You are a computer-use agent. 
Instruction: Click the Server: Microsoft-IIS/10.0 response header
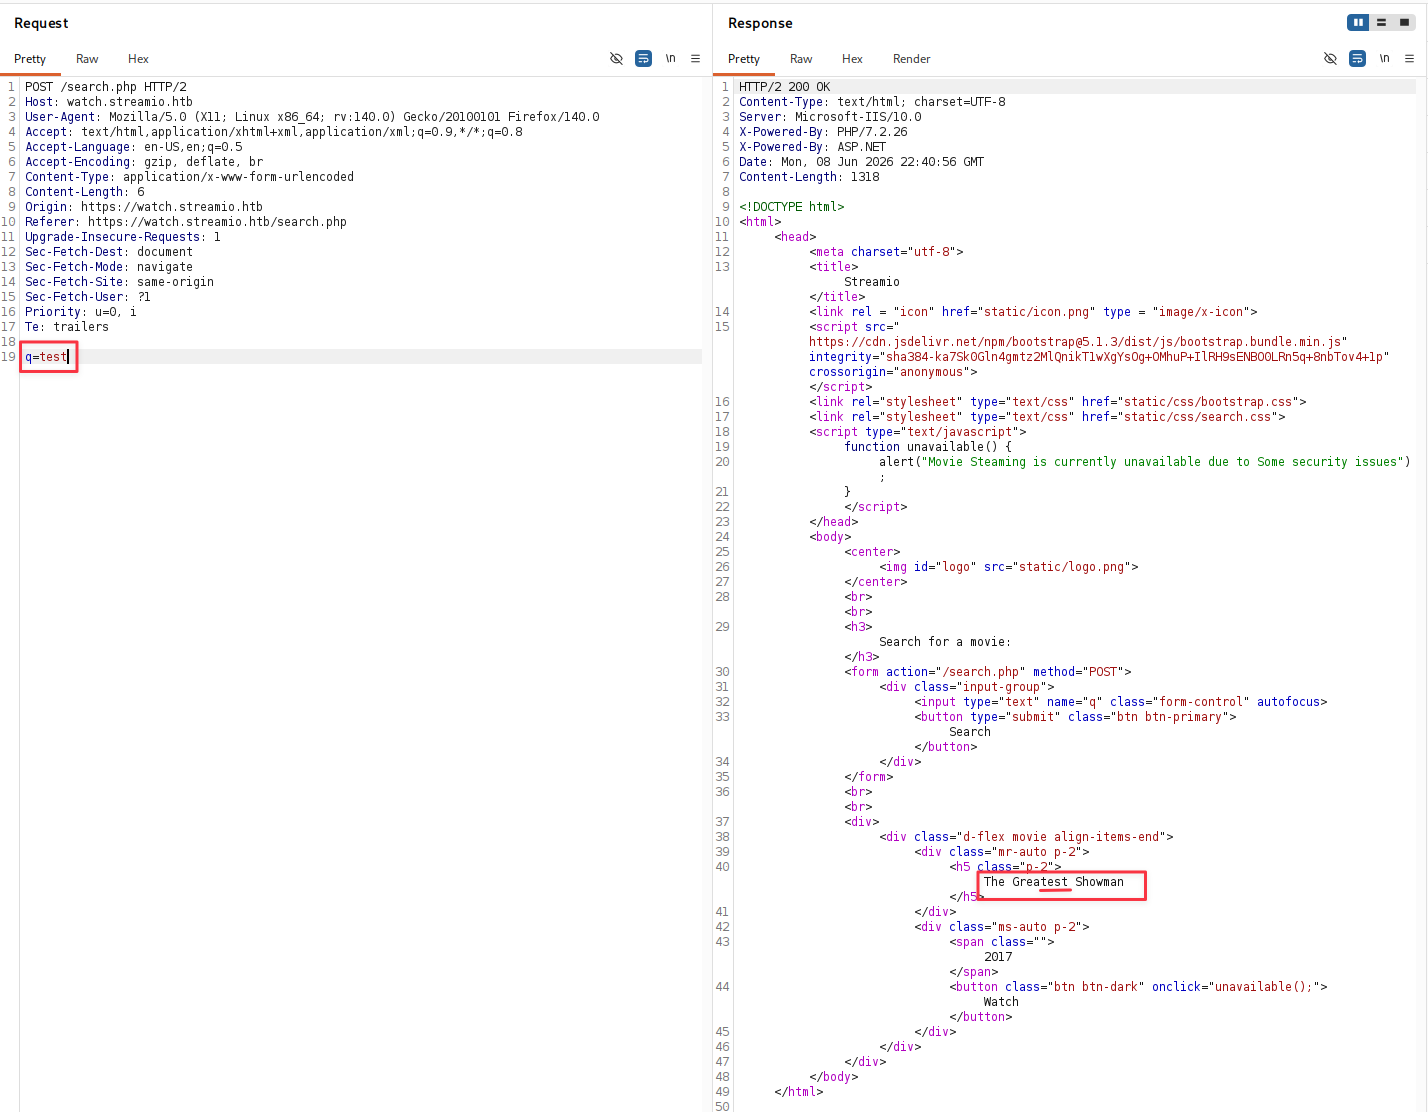click(x=830, y=117)
